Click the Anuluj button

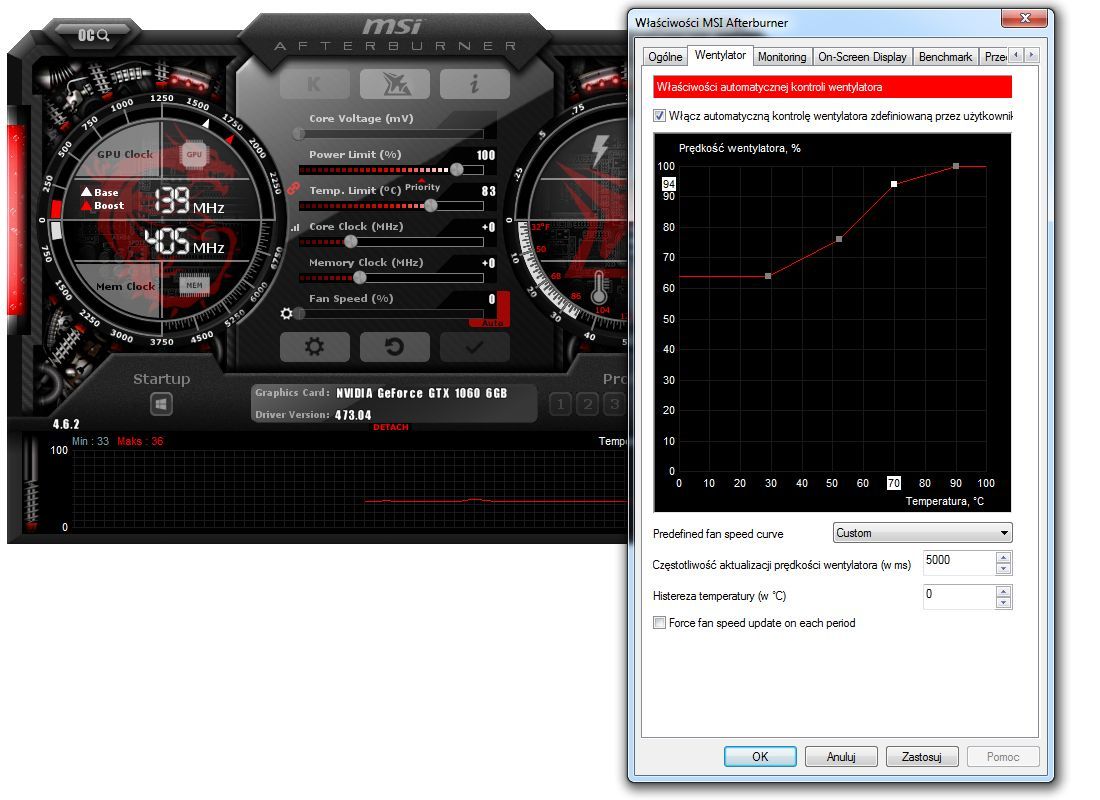(841, 756)
